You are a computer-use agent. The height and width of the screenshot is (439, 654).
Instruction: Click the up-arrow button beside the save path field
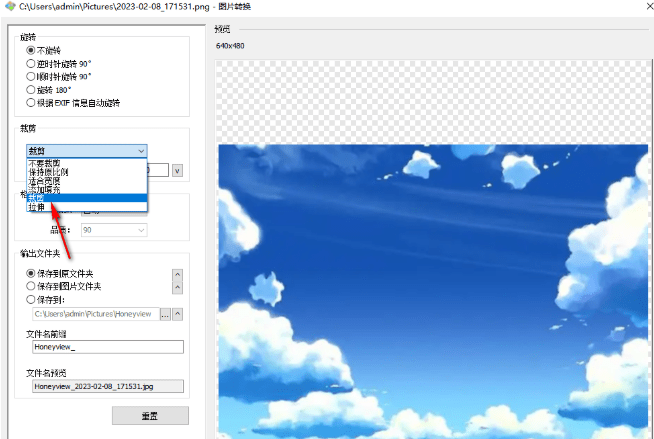pyautogui.click(x=178, y=314)
